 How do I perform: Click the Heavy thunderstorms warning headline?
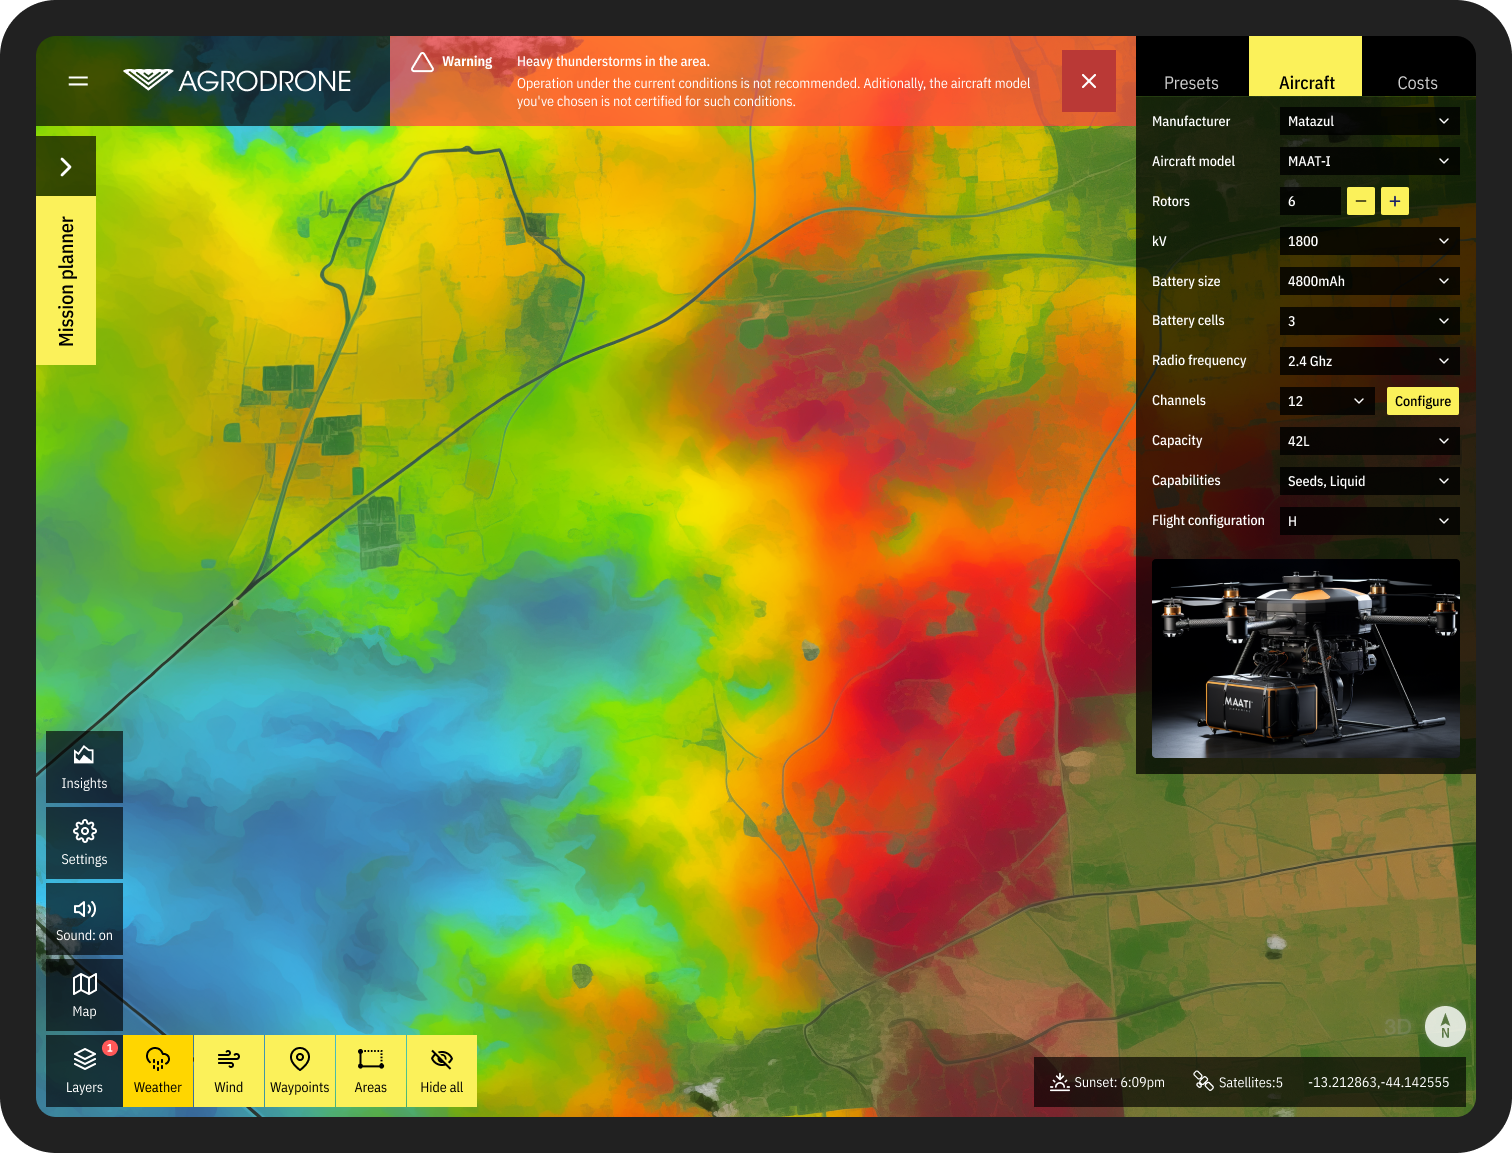(613, 62)
